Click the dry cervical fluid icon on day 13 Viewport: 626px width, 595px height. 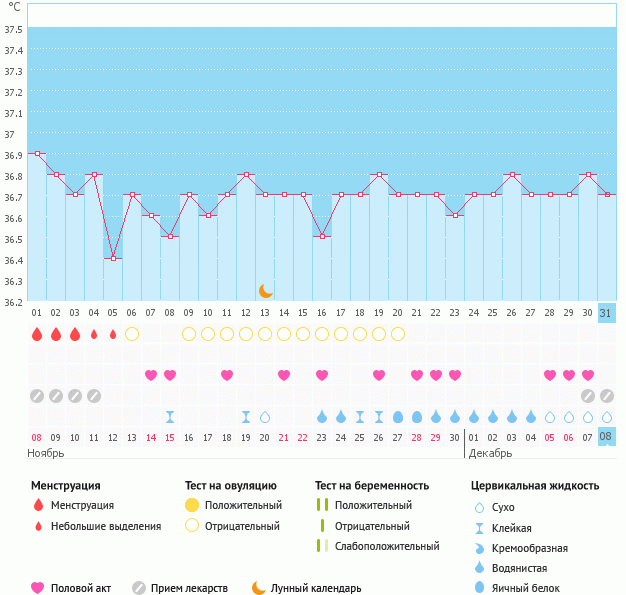click(x=265, y=417)
